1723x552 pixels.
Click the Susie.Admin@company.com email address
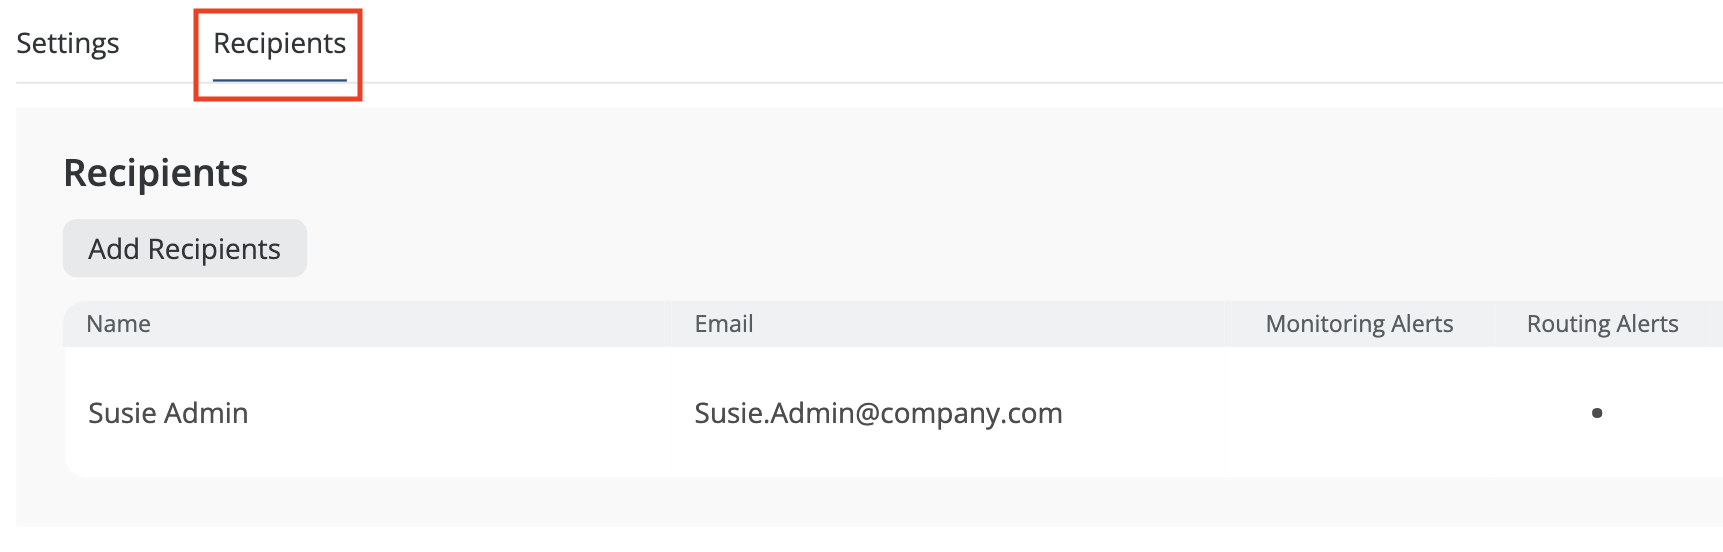[878, 413]
